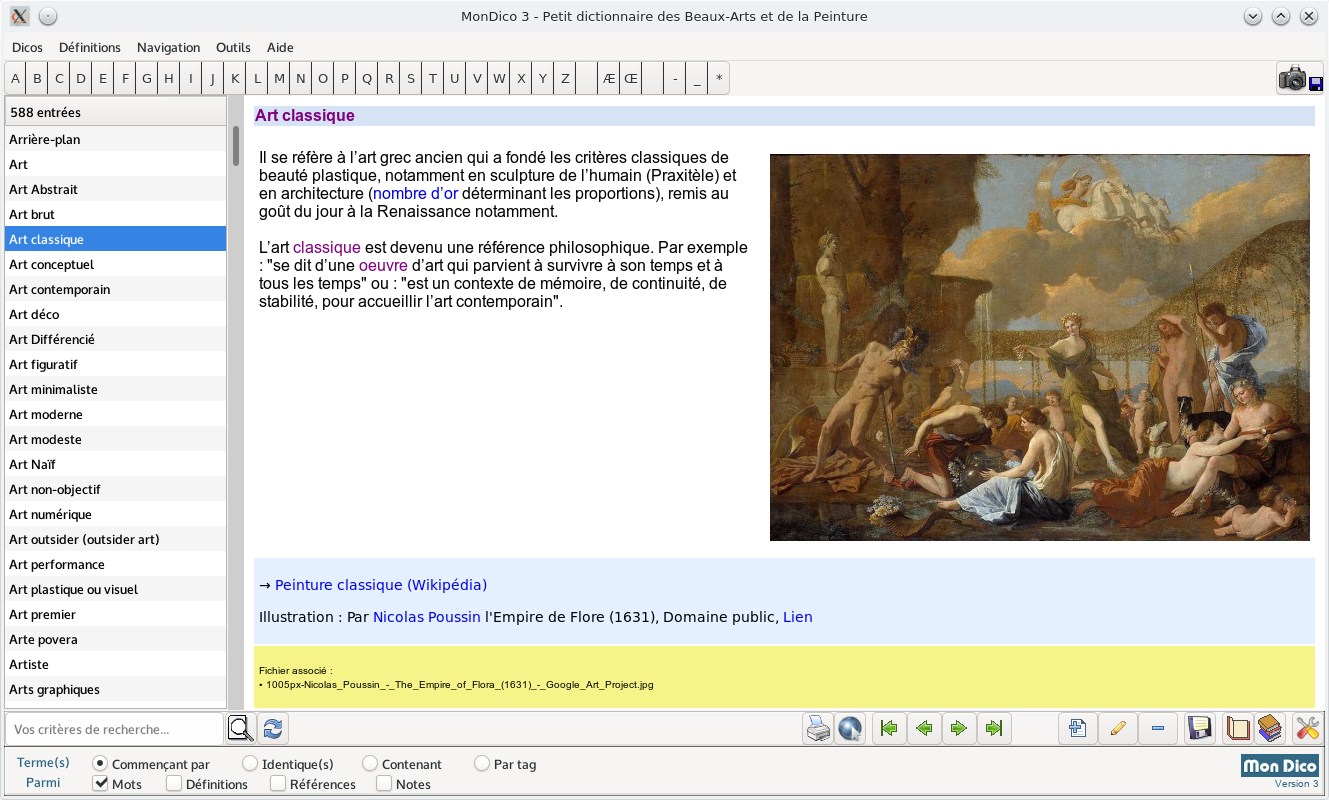
Task: Click the Empire of Flora painting image
Action: click(1040, 347)
